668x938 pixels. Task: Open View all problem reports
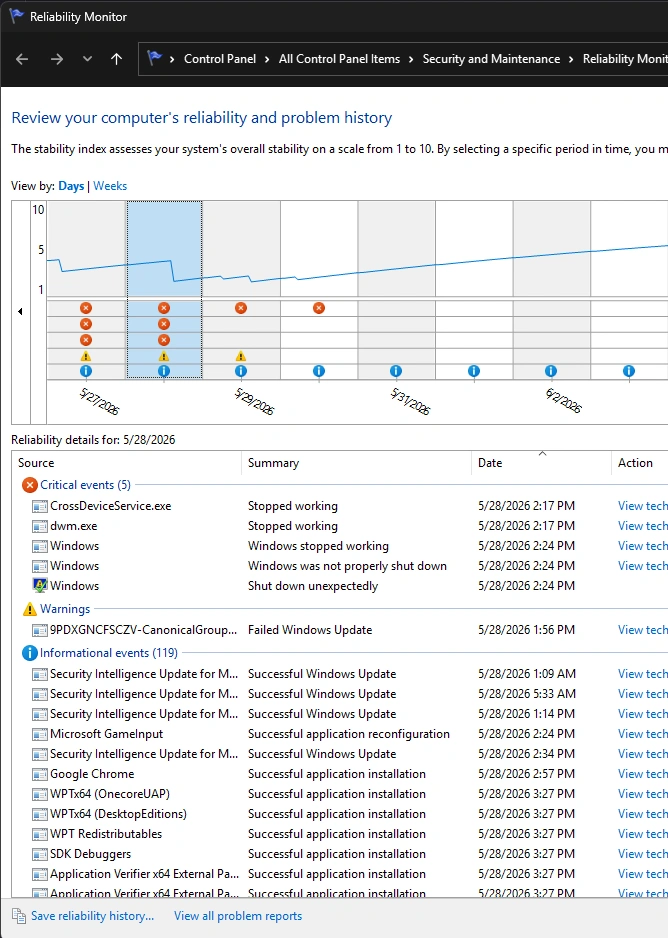click(x=238, y=916)
